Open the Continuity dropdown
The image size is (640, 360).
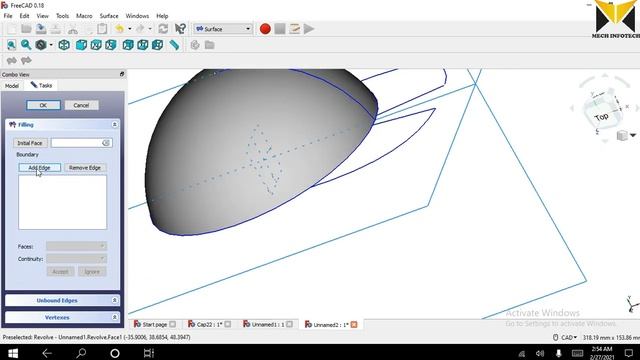[76, 259]
